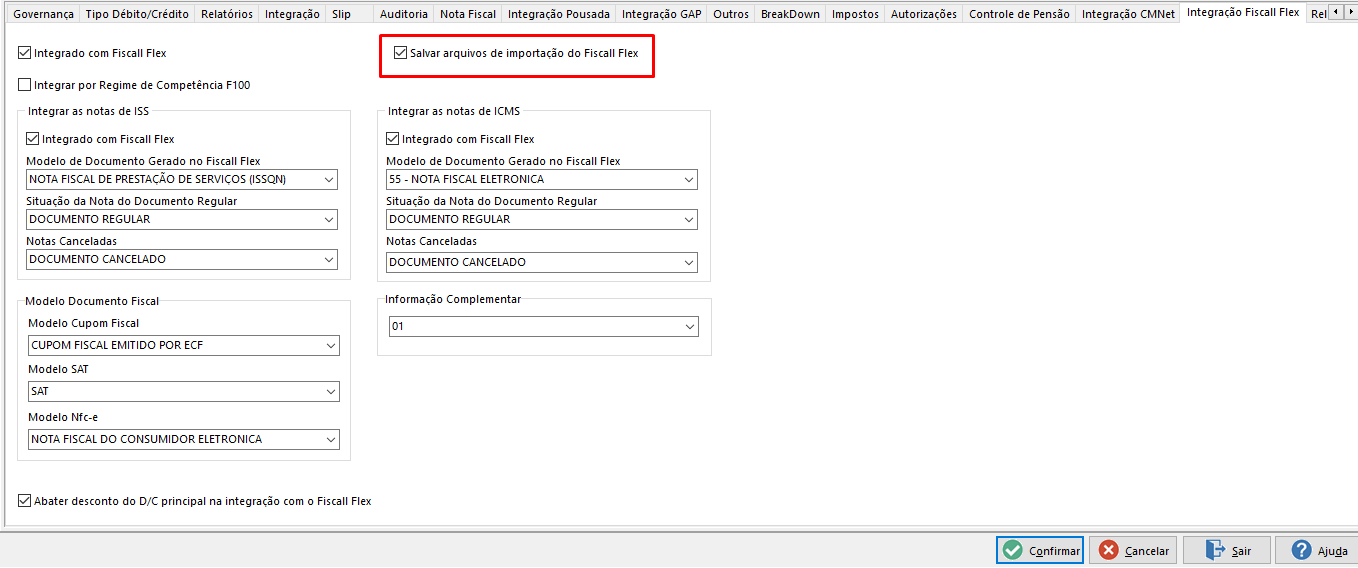This screenshot has width=1358, height=568.
Task: Open ISS Modelo de Documento Gerado dropdown
Action: [x=182, y=179]
